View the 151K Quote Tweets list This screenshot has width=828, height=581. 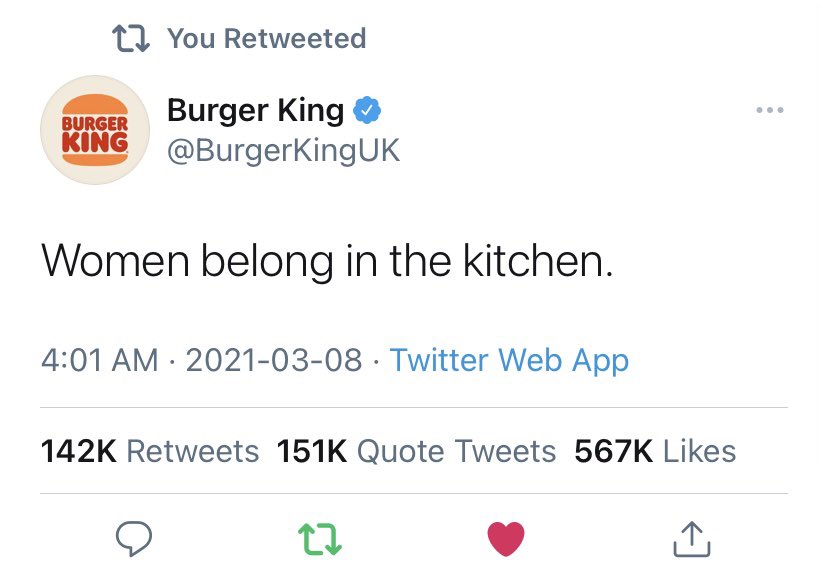[416, 451]
